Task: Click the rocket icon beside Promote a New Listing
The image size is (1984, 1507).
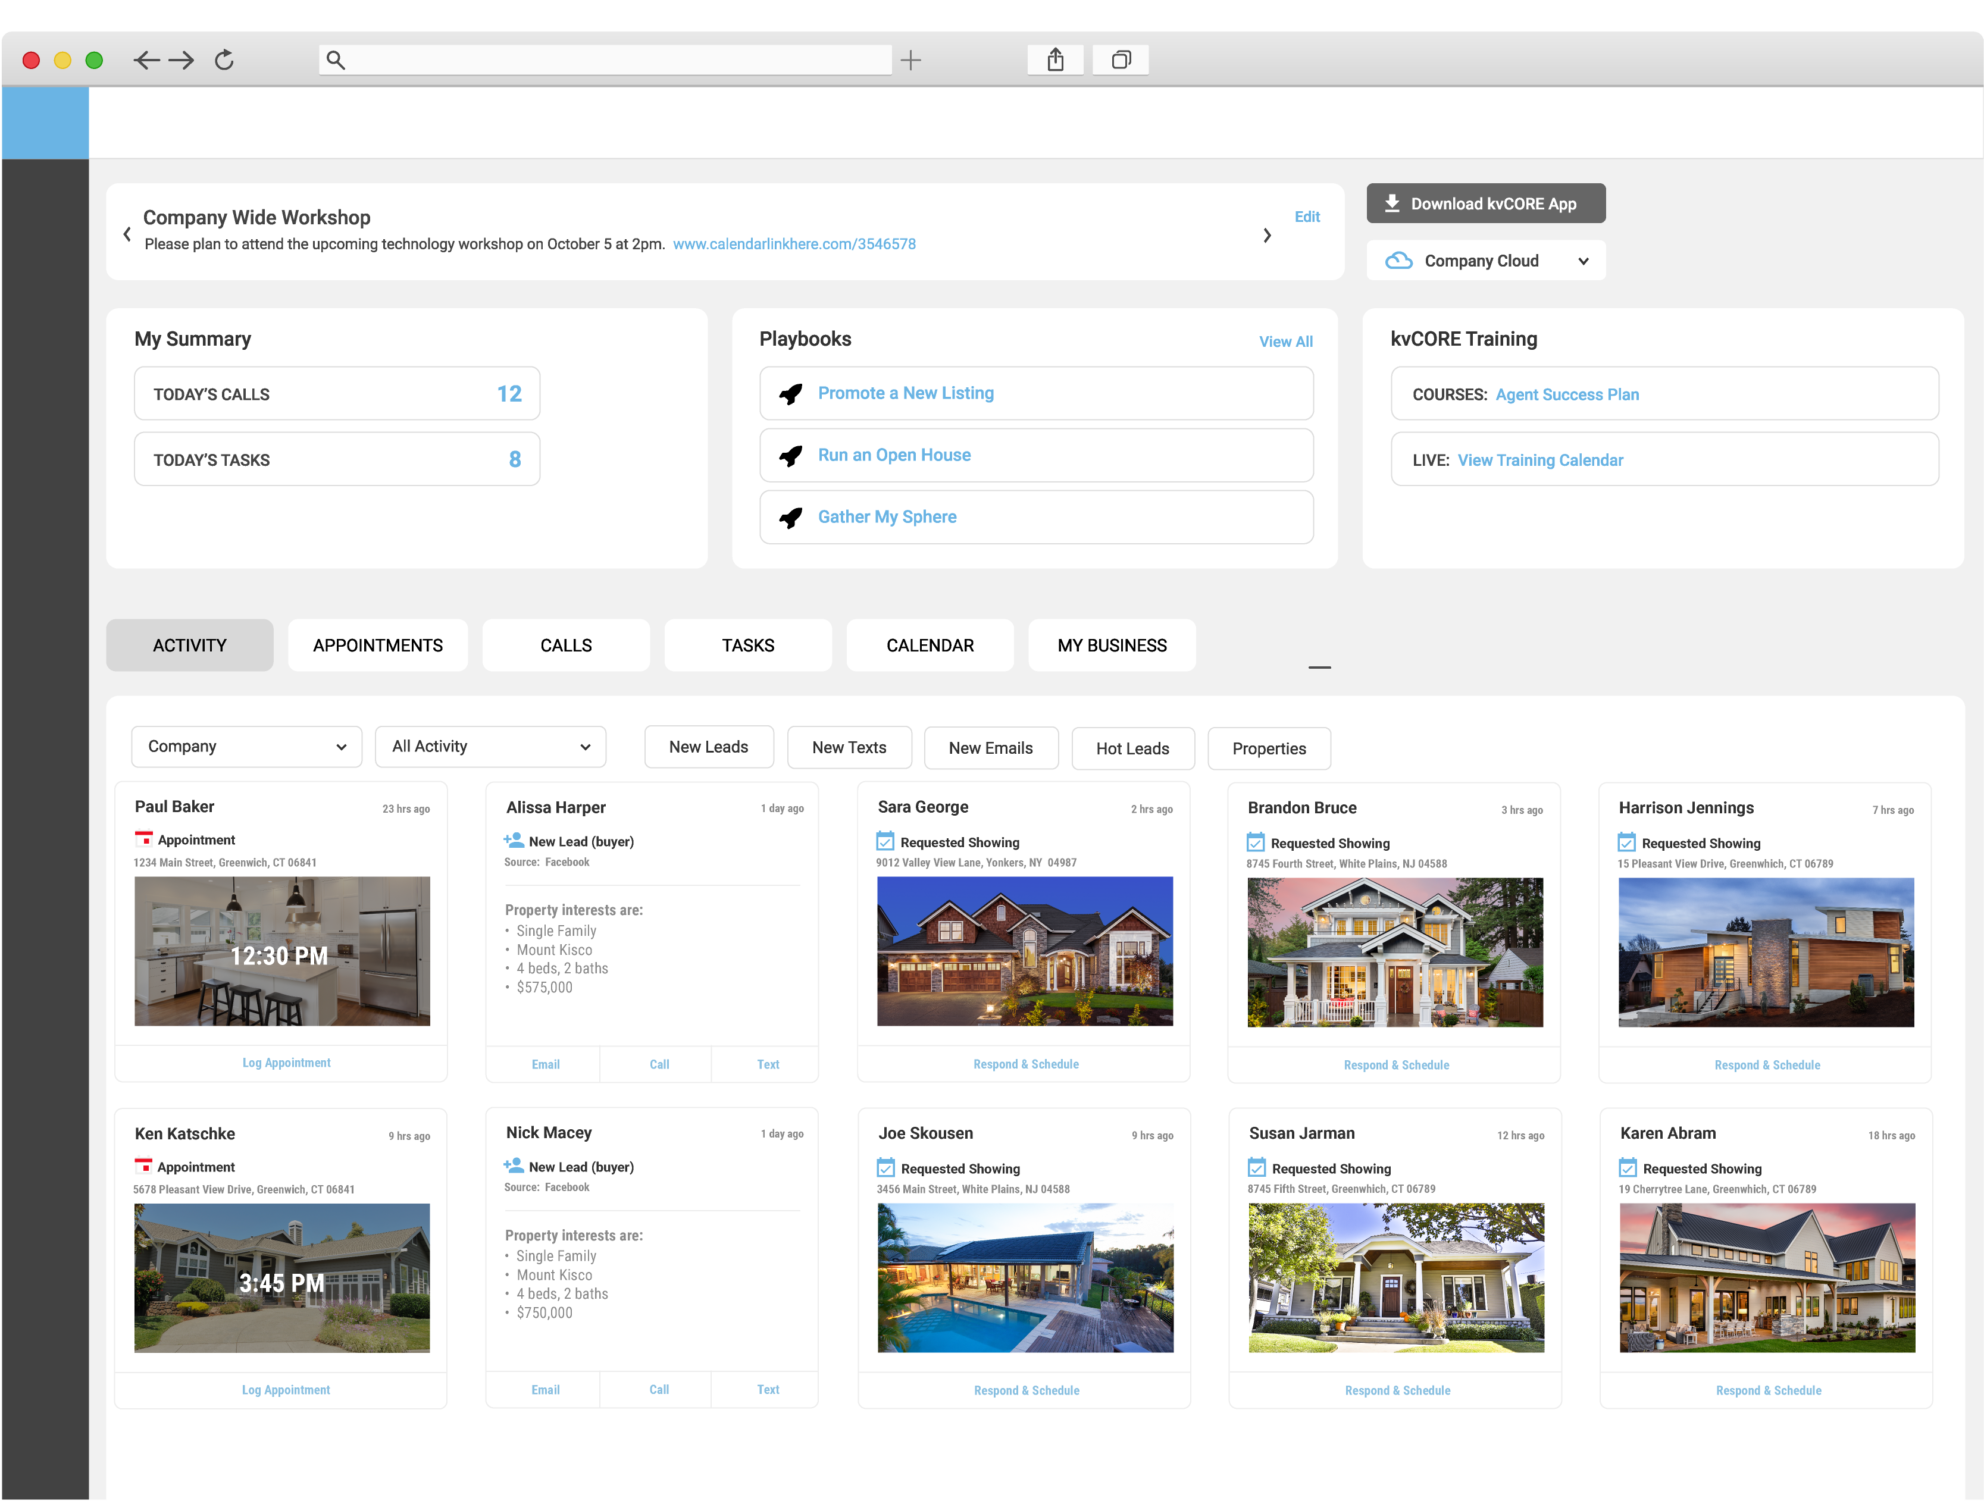Action: (791, 393)
